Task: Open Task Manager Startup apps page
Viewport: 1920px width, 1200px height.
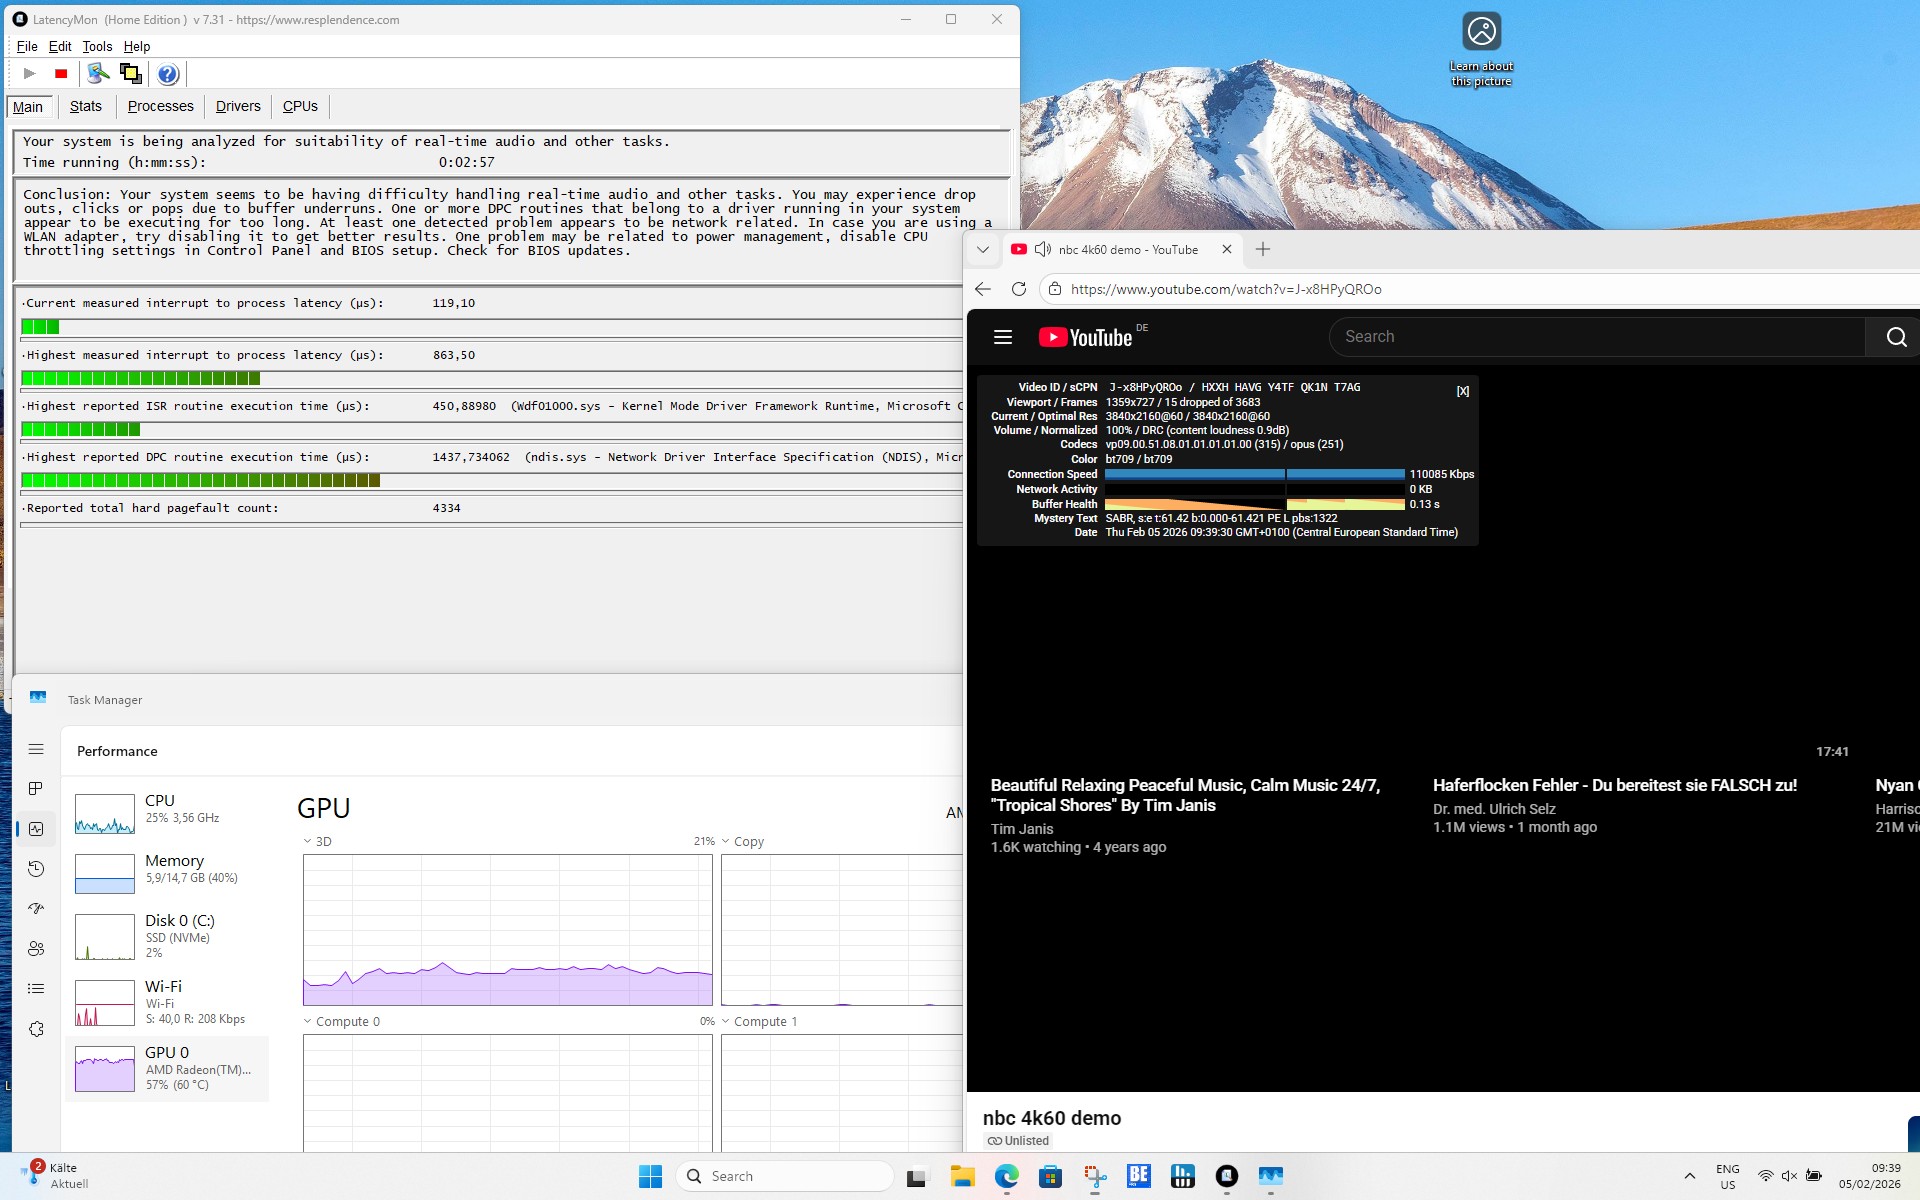Action: tap(36, 908)
